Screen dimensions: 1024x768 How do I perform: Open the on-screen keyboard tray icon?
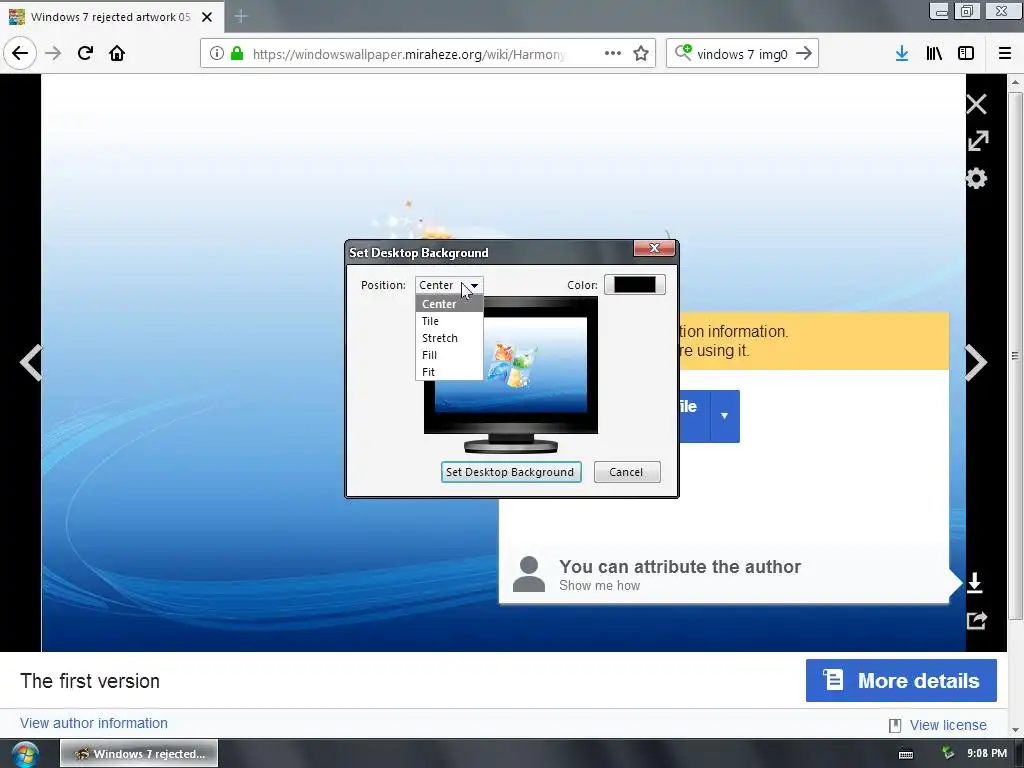(906, 754)
